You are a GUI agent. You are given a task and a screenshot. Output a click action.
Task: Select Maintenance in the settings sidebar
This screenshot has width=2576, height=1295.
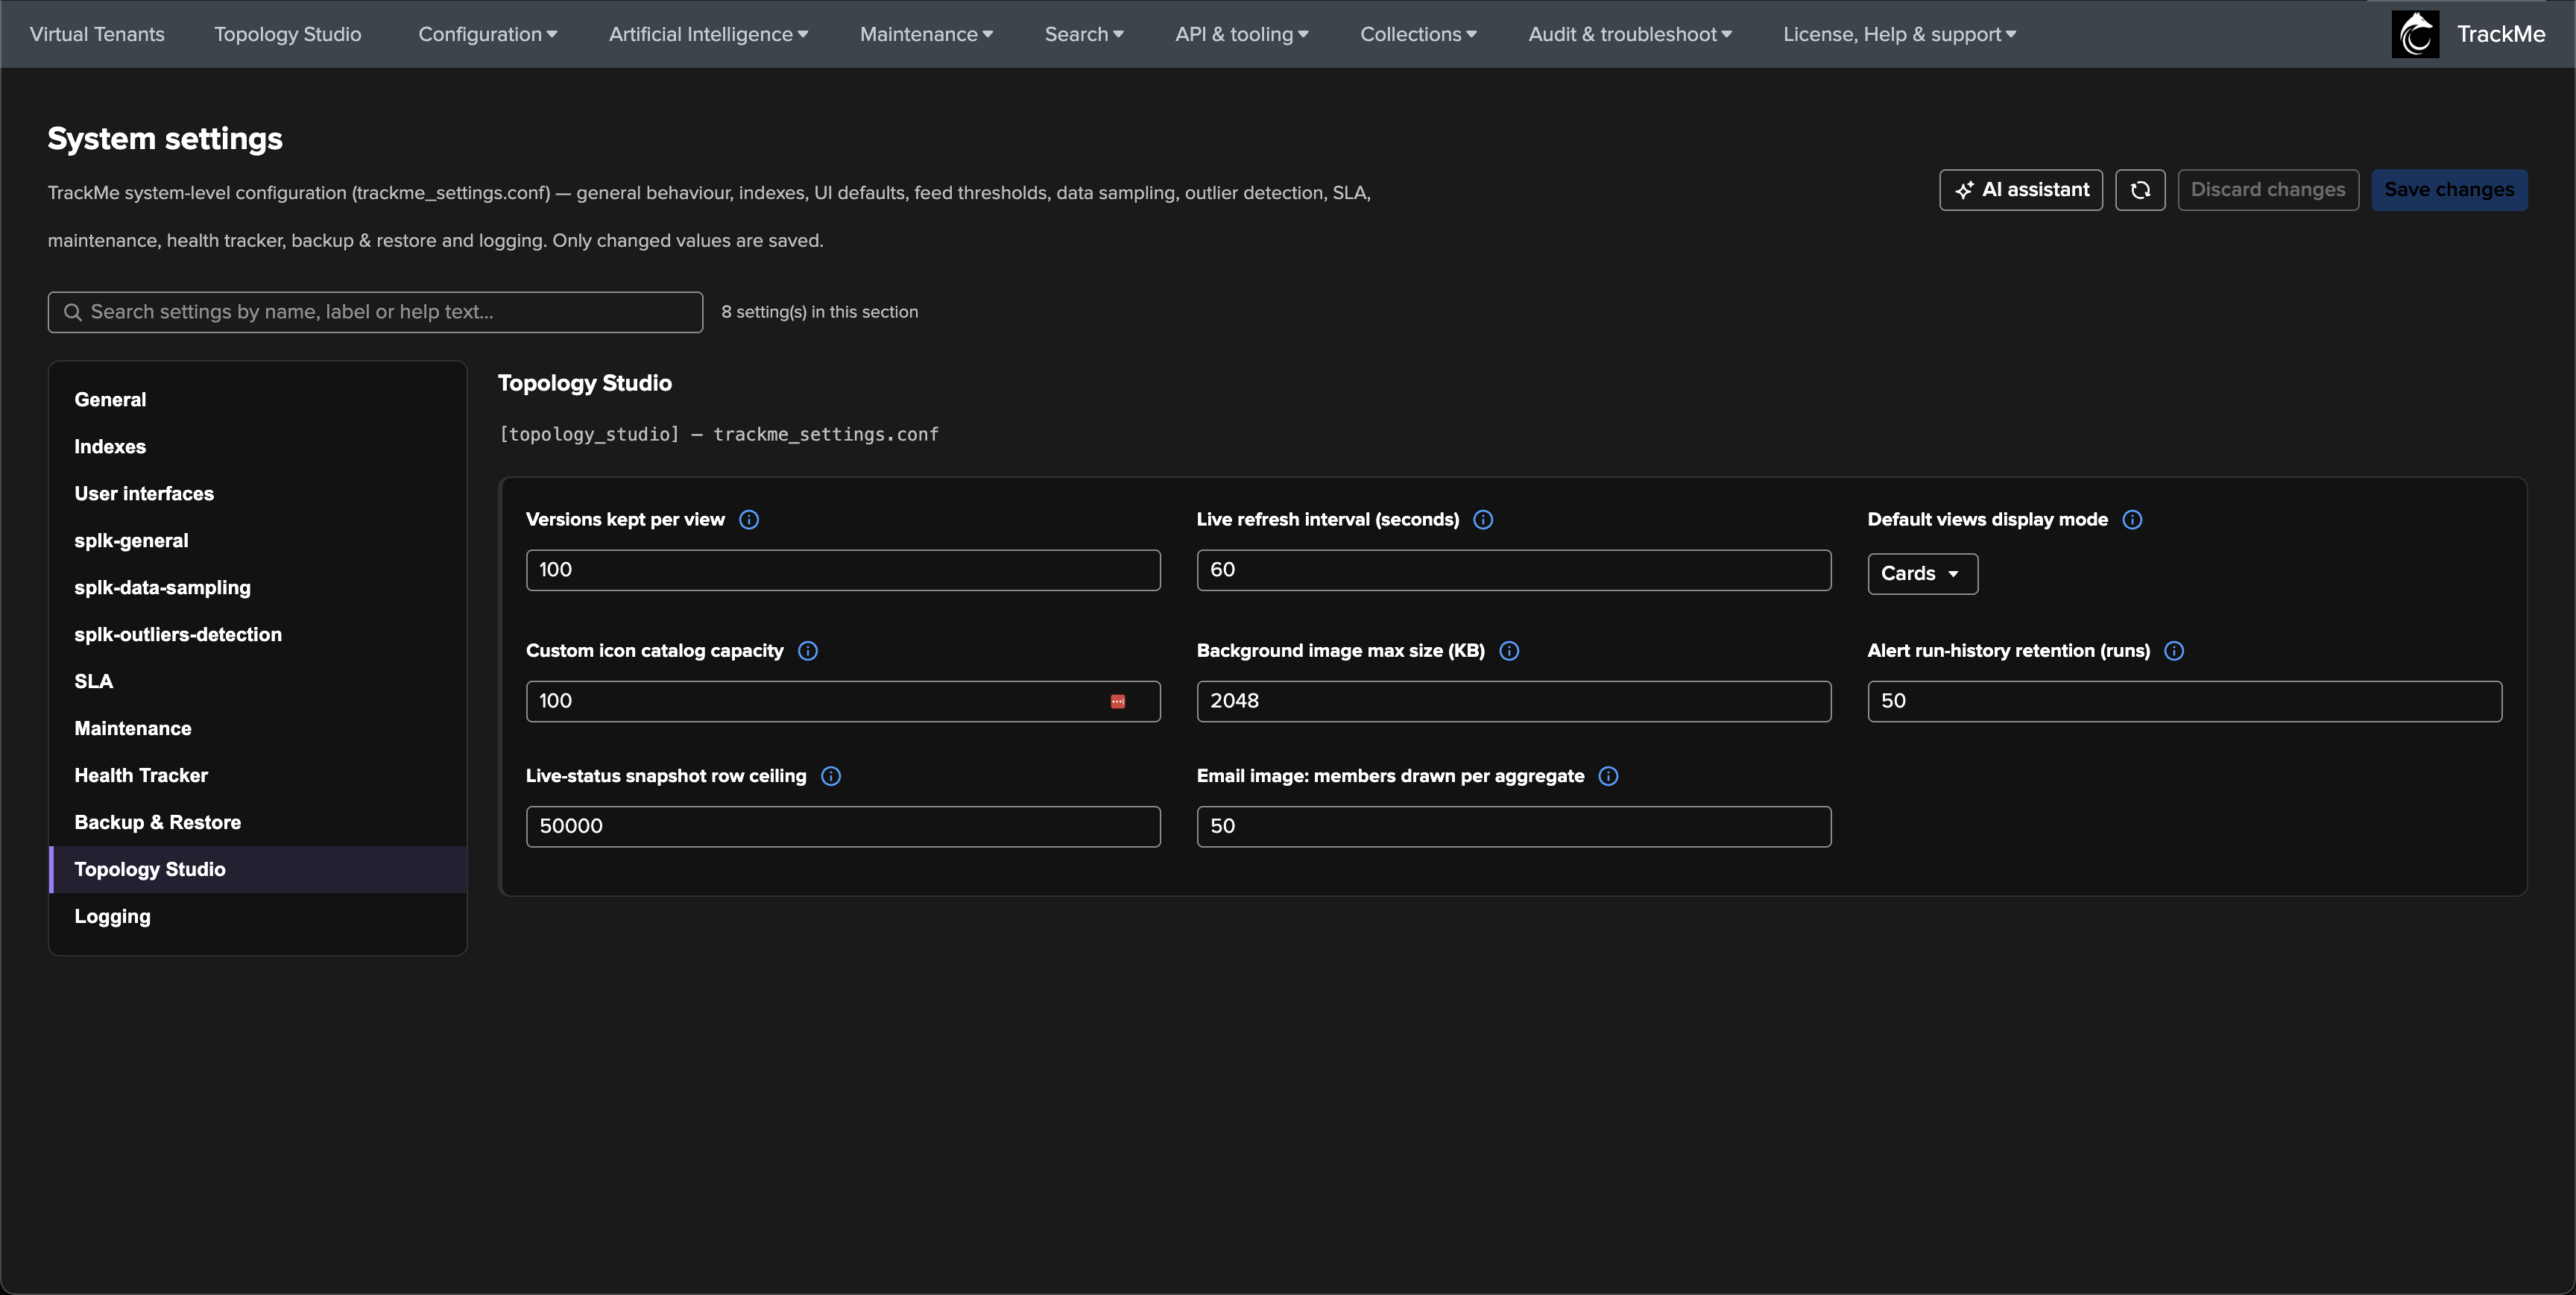258,729
